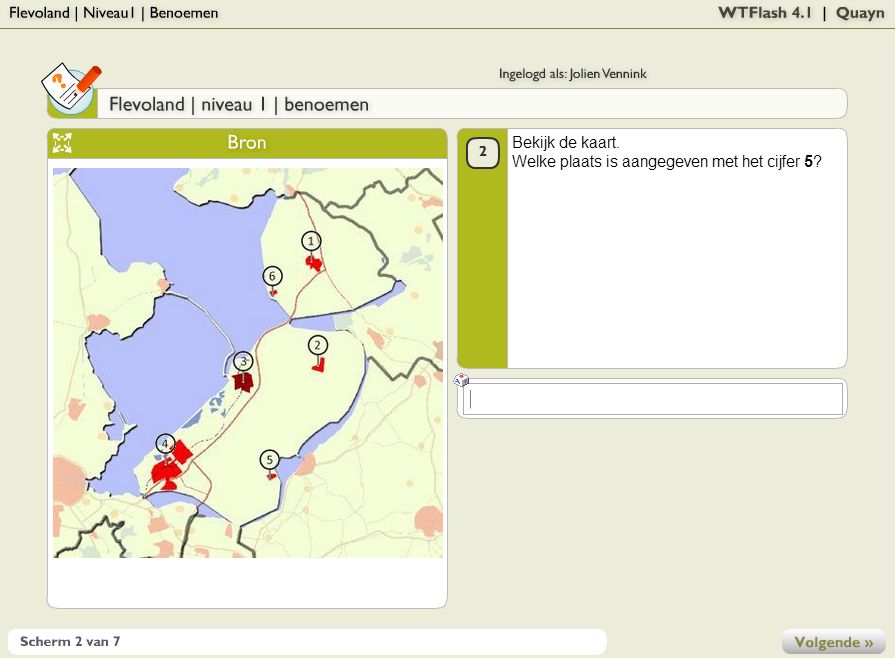The height and width of the screenshot is (658, 895).
Task: Select map marker number 2
Action: click(x=318, y=345)
